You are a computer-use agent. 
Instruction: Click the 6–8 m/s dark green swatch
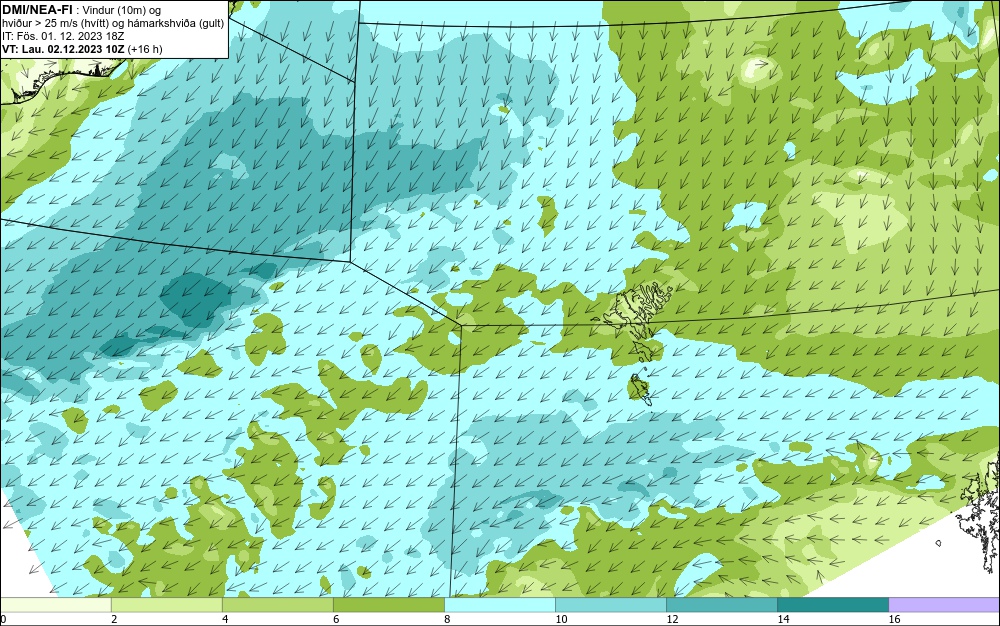pos(388,604)
